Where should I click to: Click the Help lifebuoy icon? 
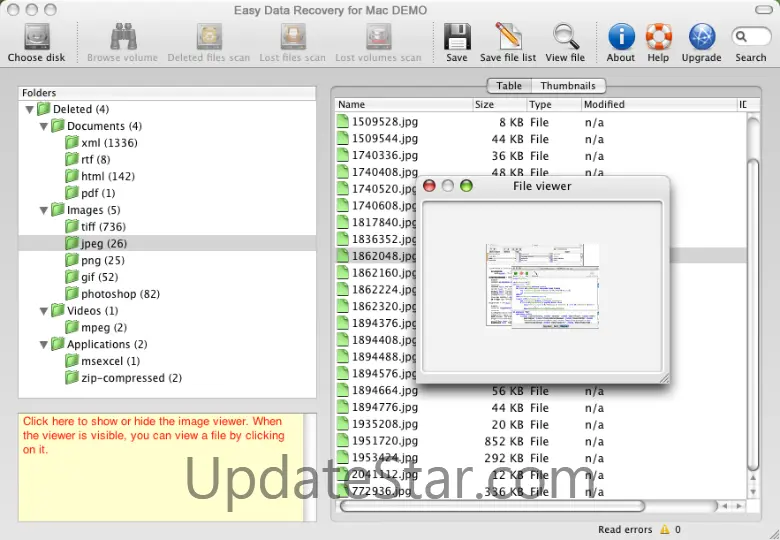coord(658,37)
